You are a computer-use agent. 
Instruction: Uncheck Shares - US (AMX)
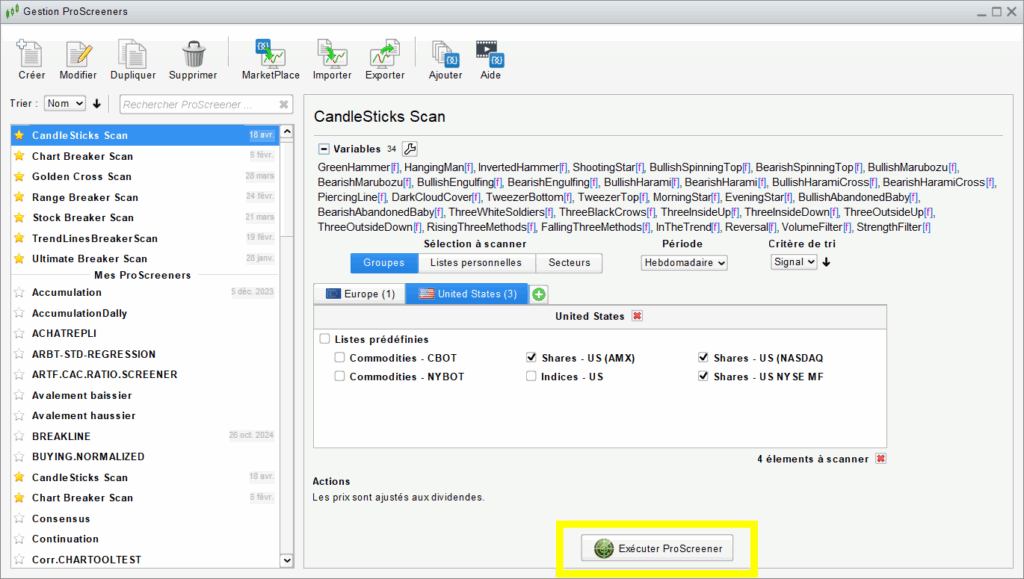point(532,358)
